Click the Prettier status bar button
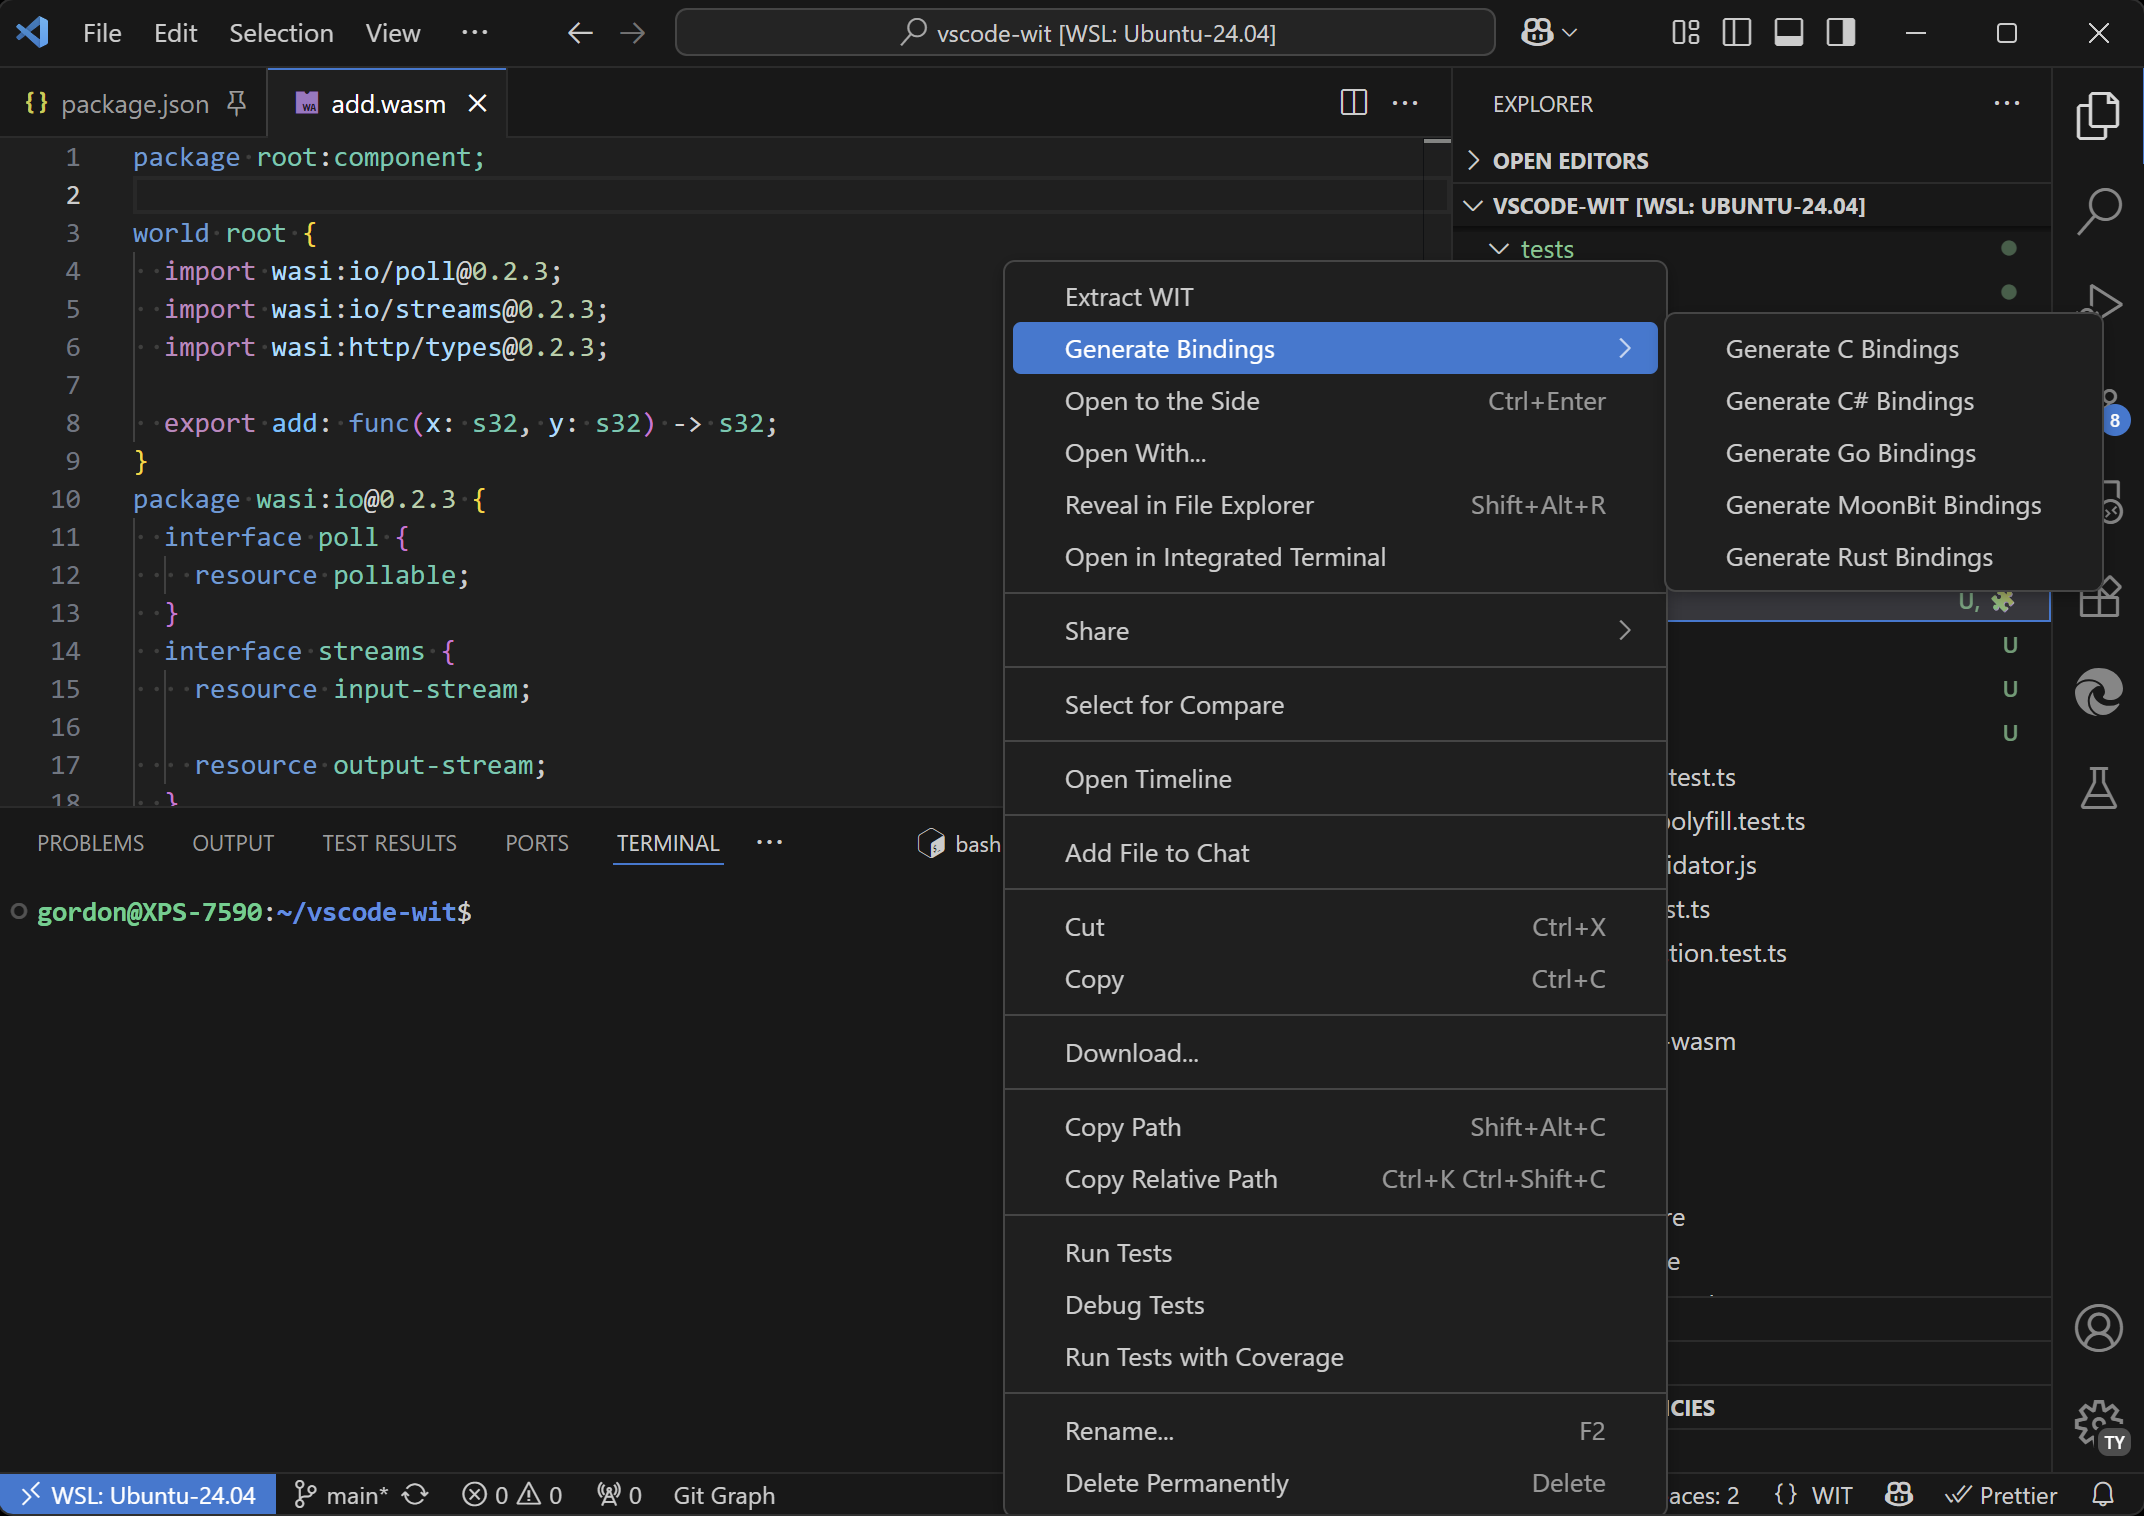Viewport: 2144px width, 1516px height. 2002,1495
